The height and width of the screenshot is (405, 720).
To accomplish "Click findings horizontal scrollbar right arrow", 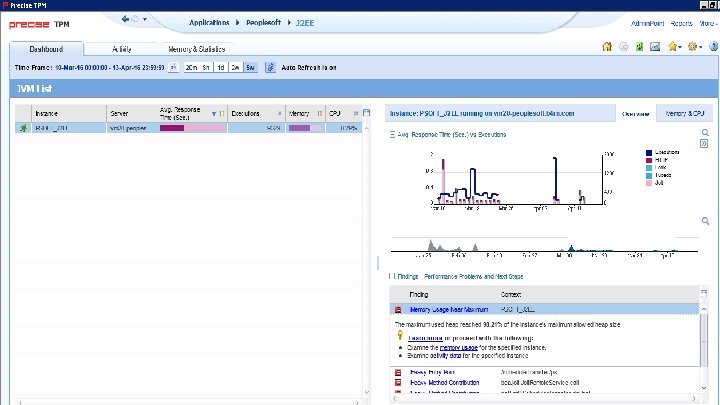I will [x=694, y=399].
